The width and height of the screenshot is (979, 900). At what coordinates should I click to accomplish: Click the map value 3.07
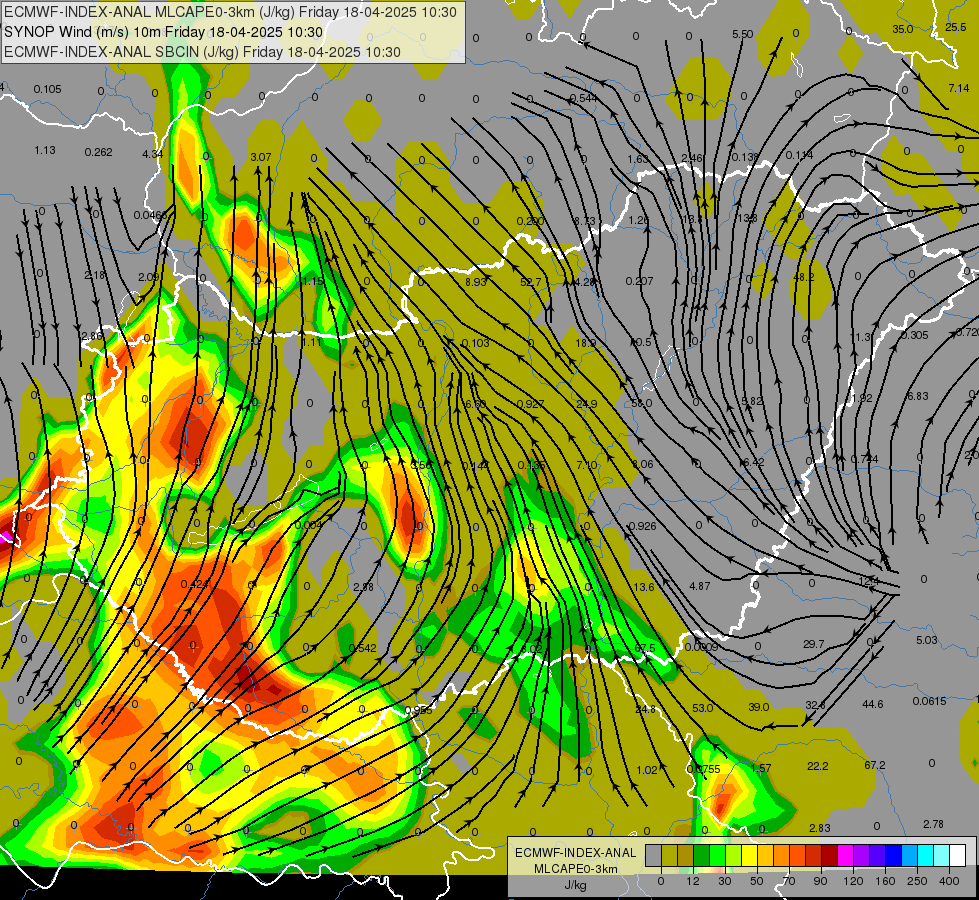[x=260, y=157]
